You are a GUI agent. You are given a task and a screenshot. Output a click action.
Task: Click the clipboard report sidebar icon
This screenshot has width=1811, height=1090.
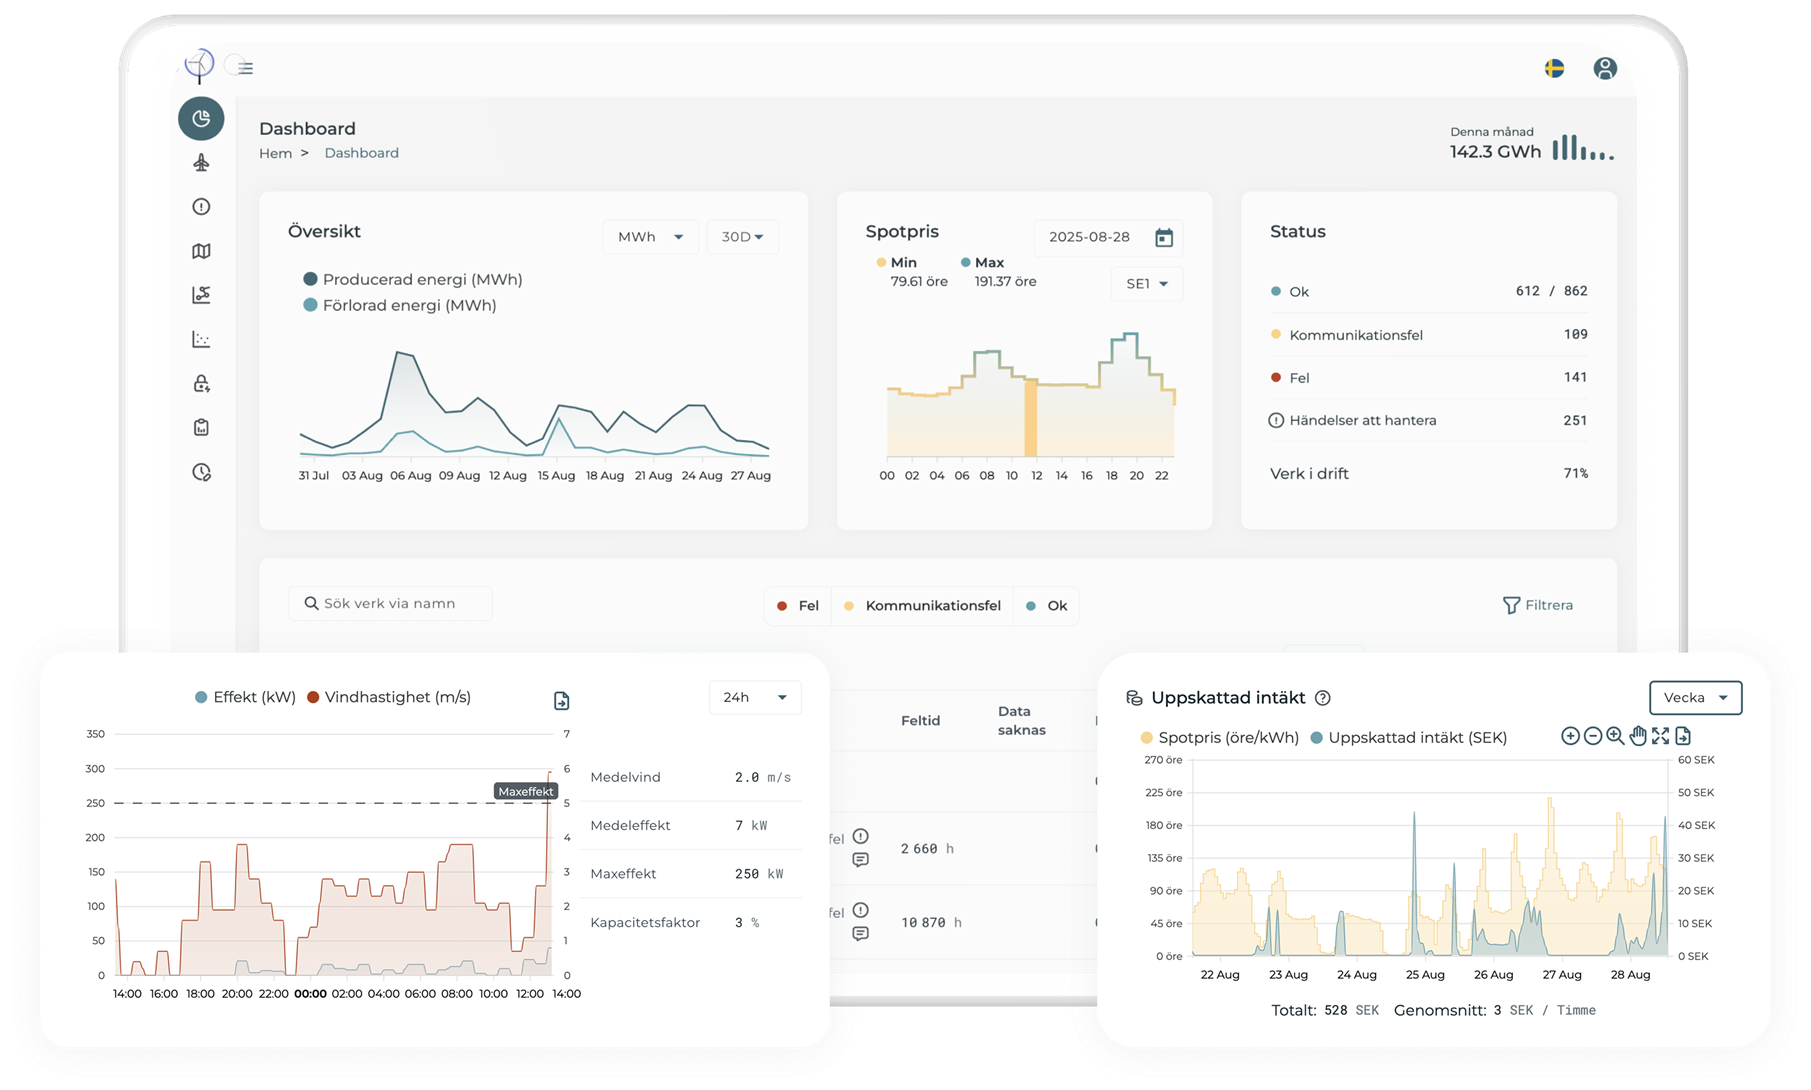201,428
